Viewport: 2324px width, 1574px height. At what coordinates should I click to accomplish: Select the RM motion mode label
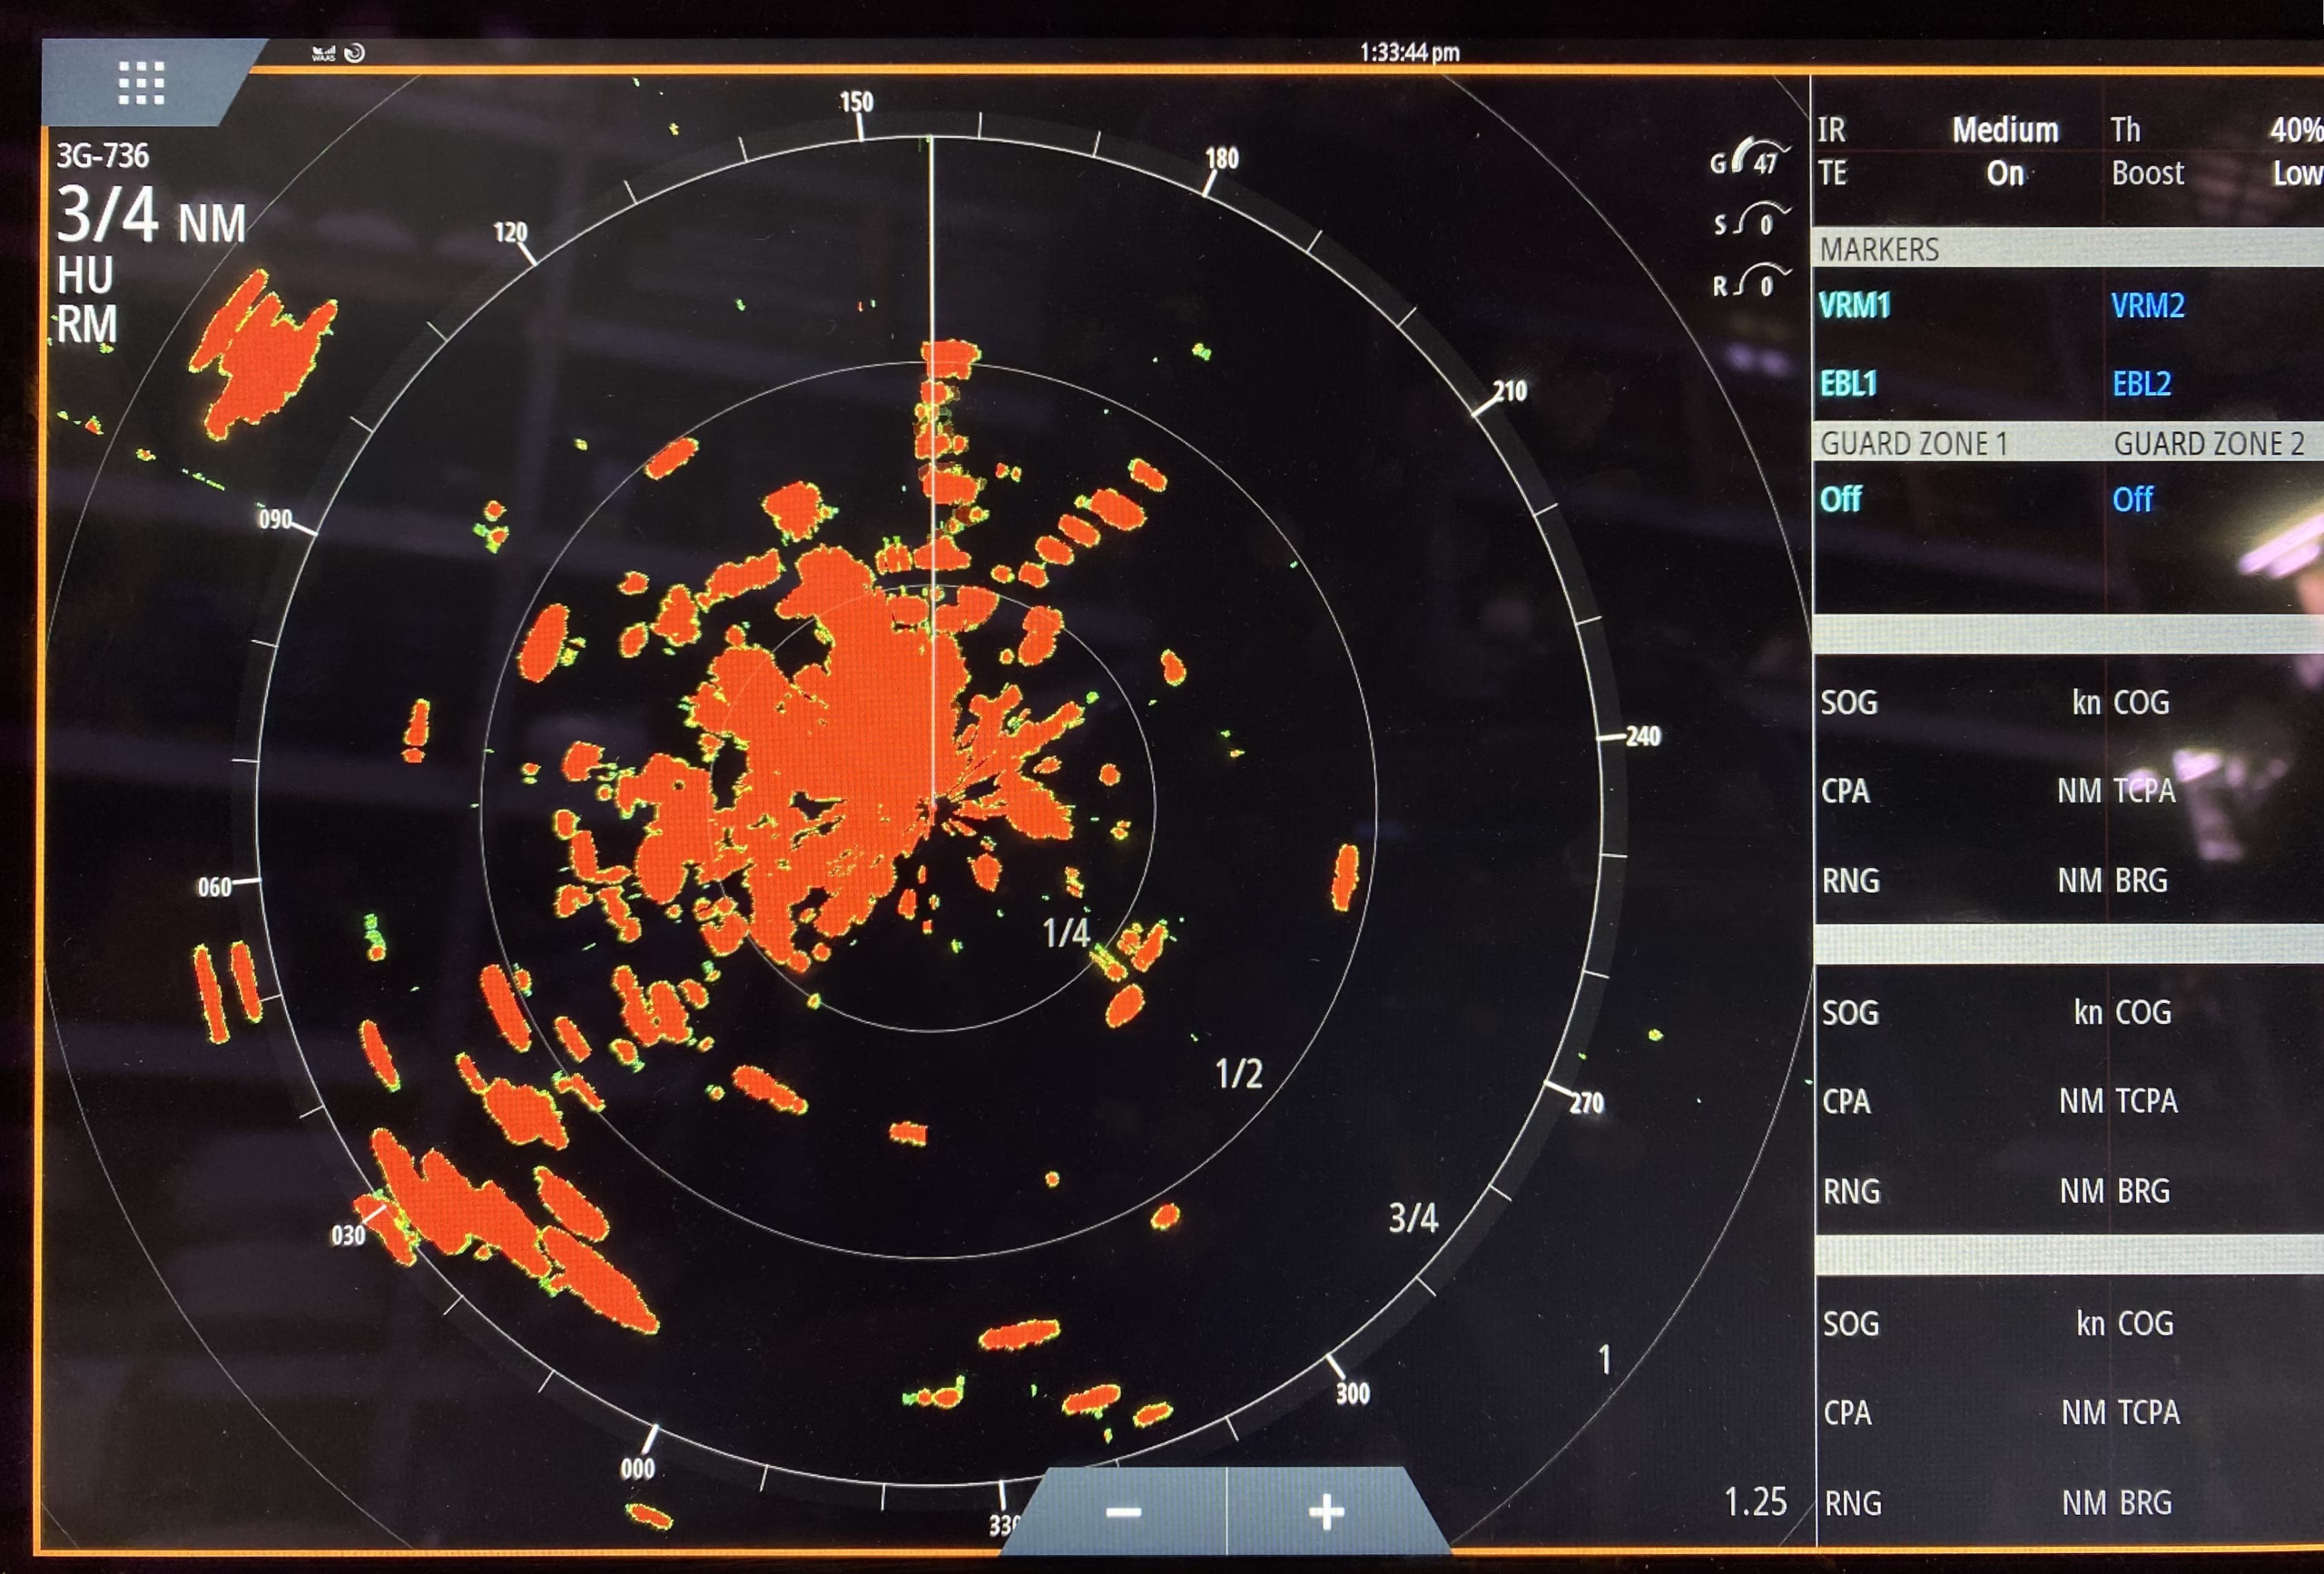pos(86,325)
